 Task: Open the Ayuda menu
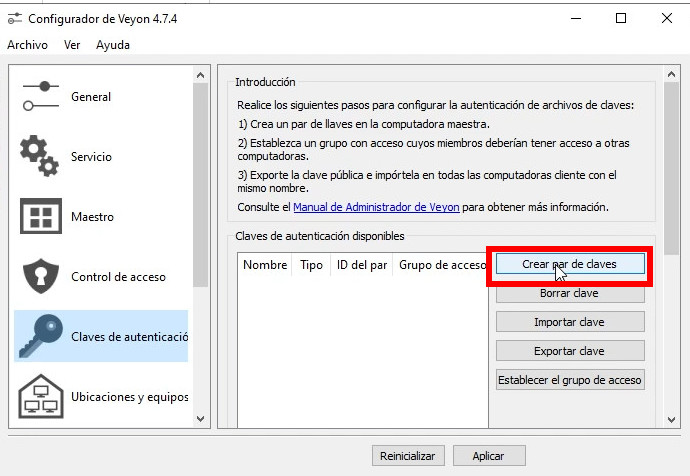[113, 45]
